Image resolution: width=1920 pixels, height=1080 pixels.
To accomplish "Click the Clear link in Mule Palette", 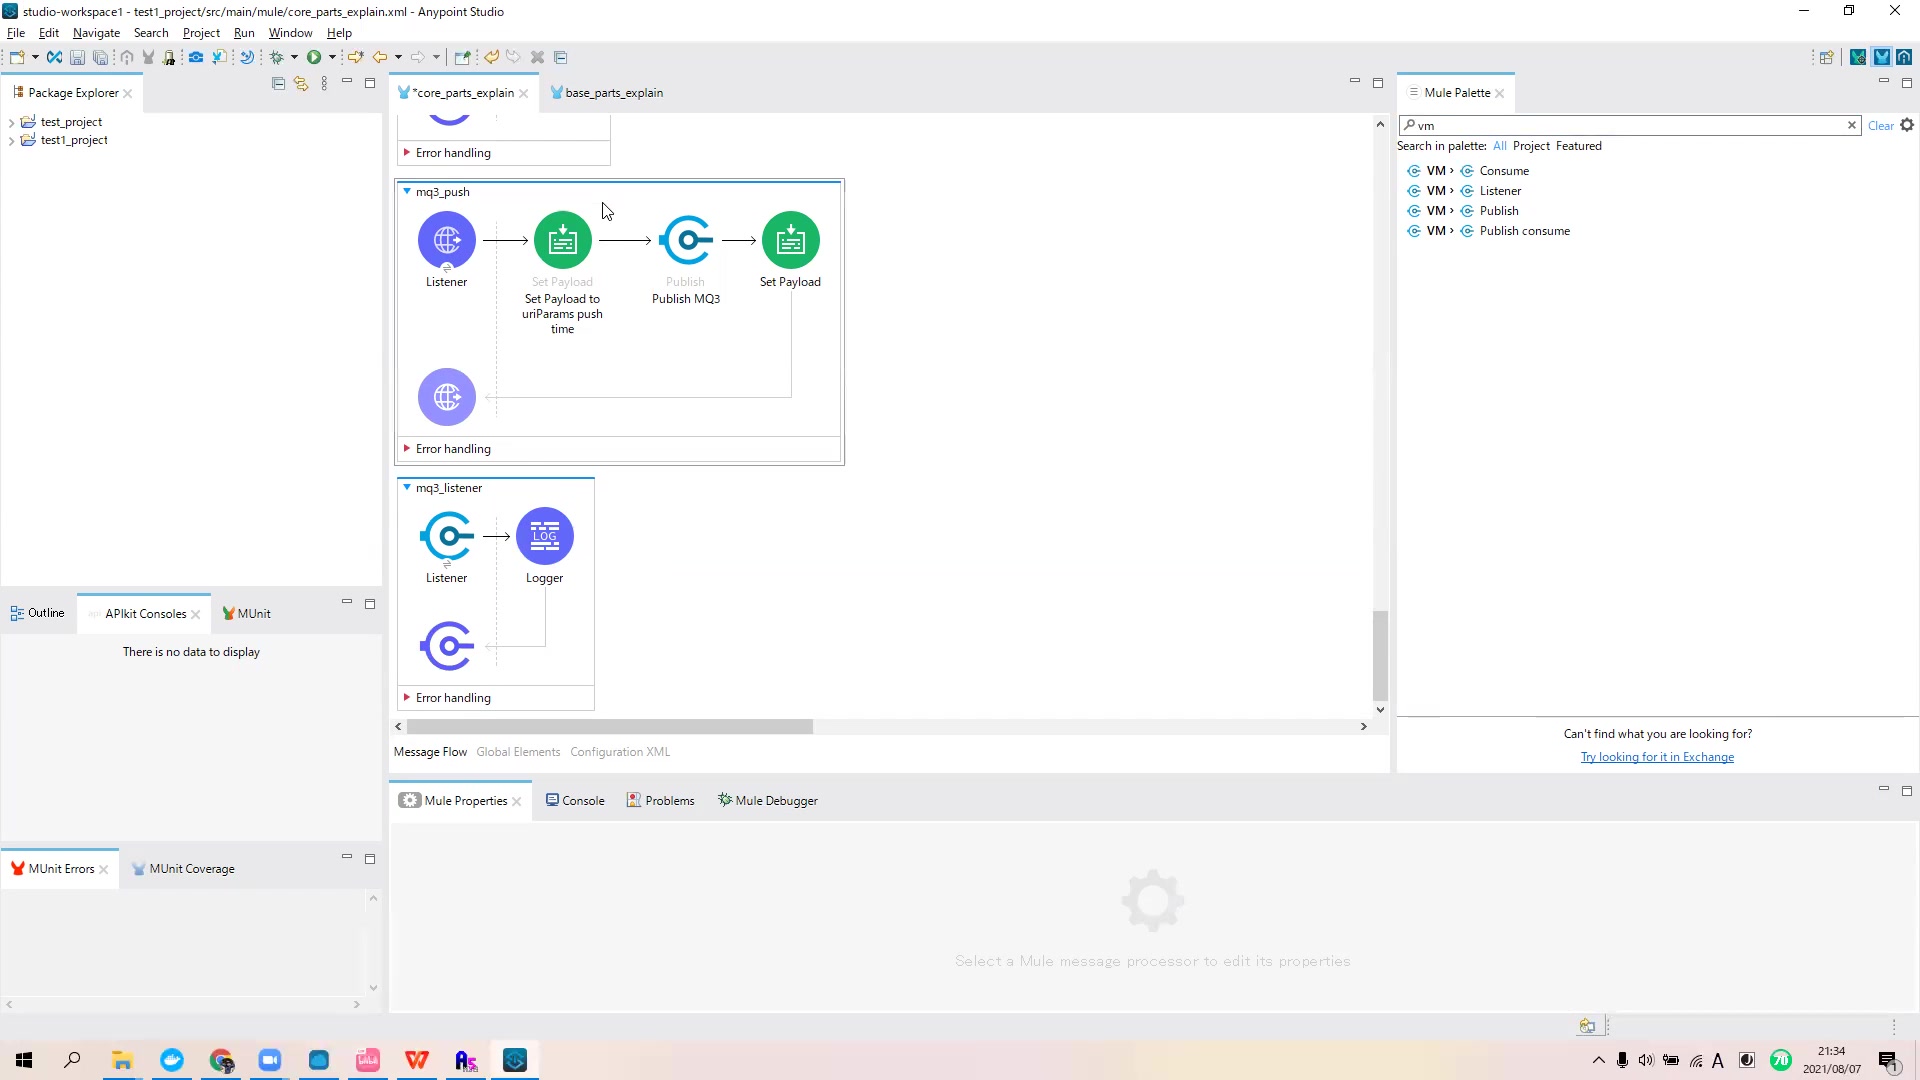I will click(x=1881, y=126).
